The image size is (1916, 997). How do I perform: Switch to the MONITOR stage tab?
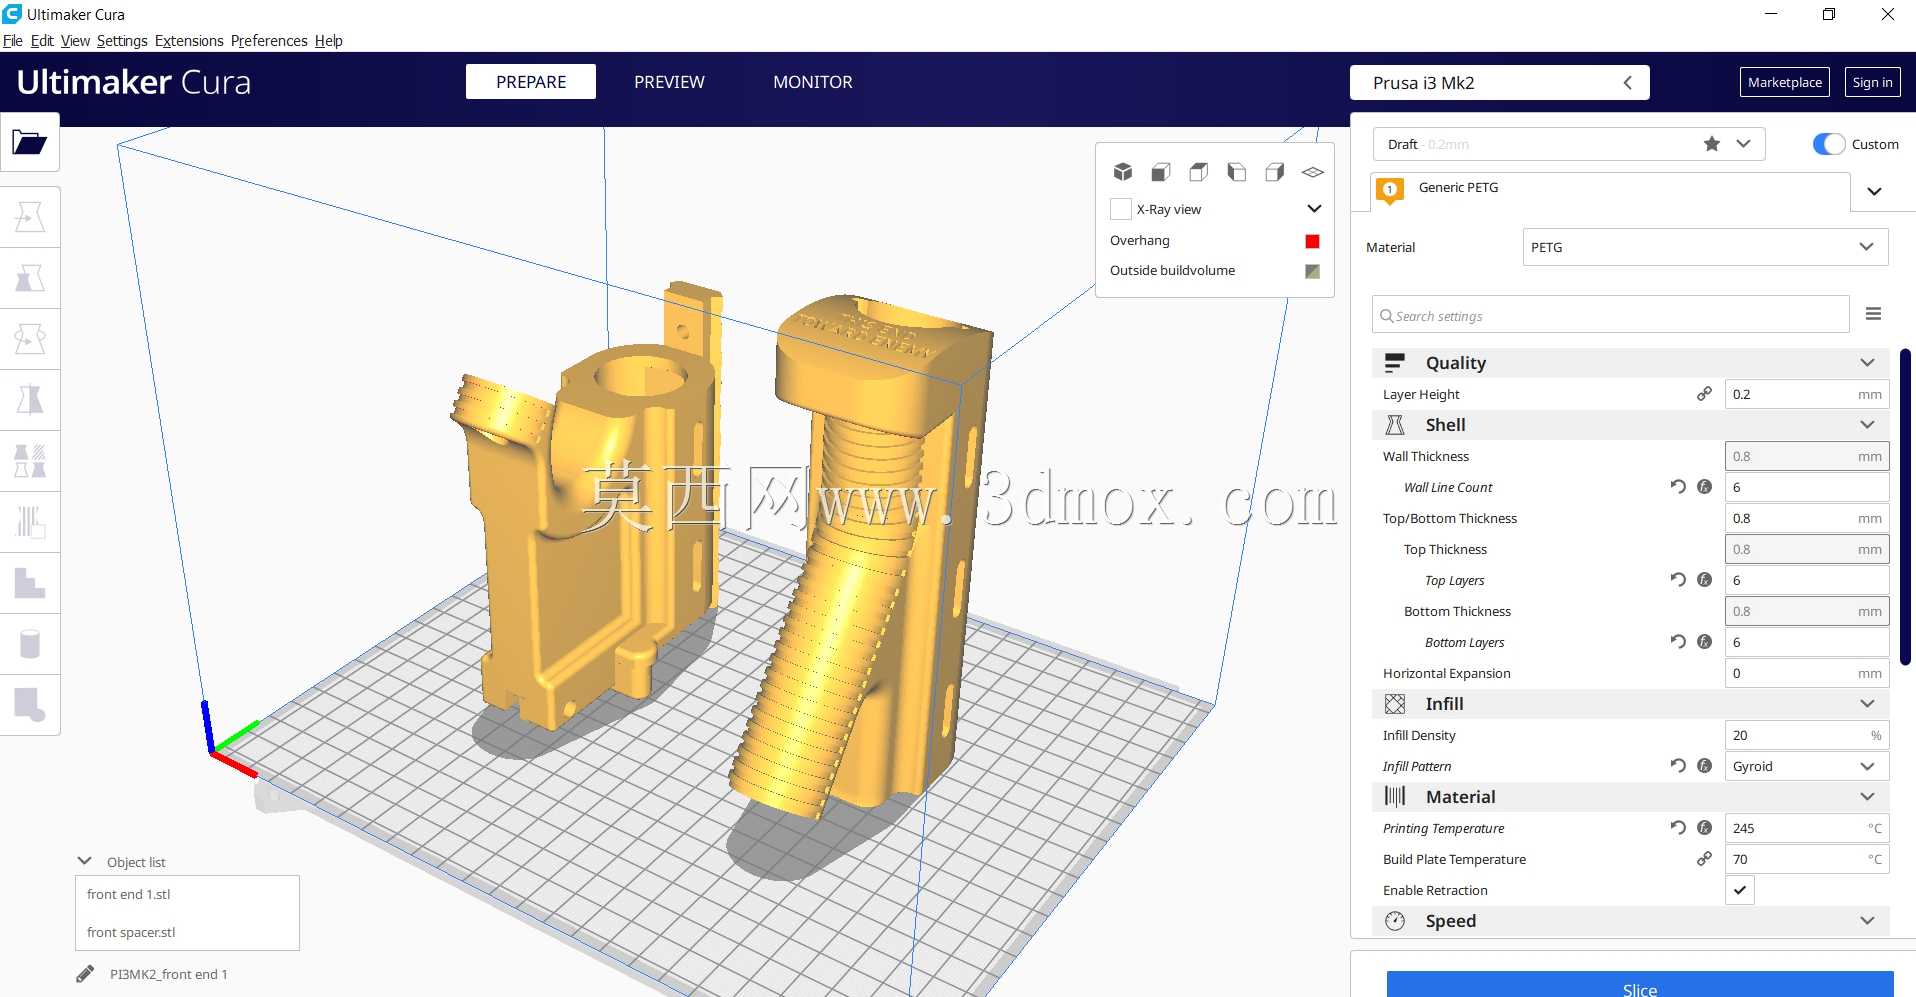coord(813,82)
